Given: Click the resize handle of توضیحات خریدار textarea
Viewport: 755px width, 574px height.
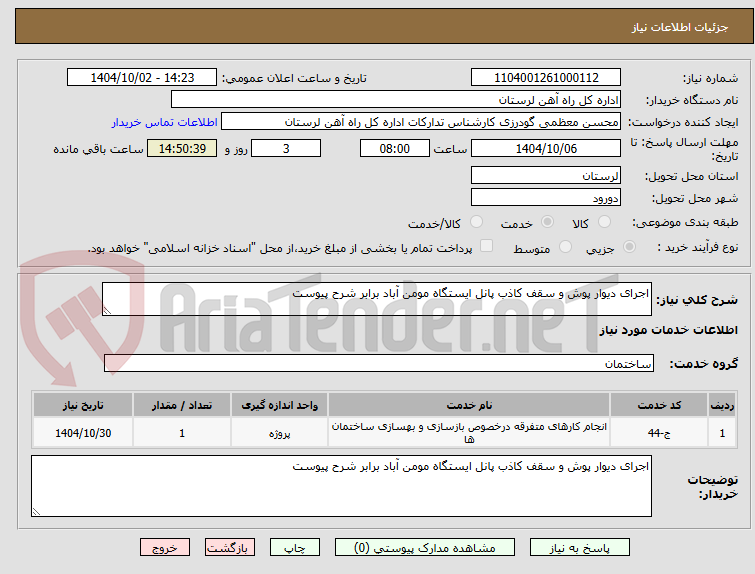Looking at the screenshot, I should (x=36, y=512).
